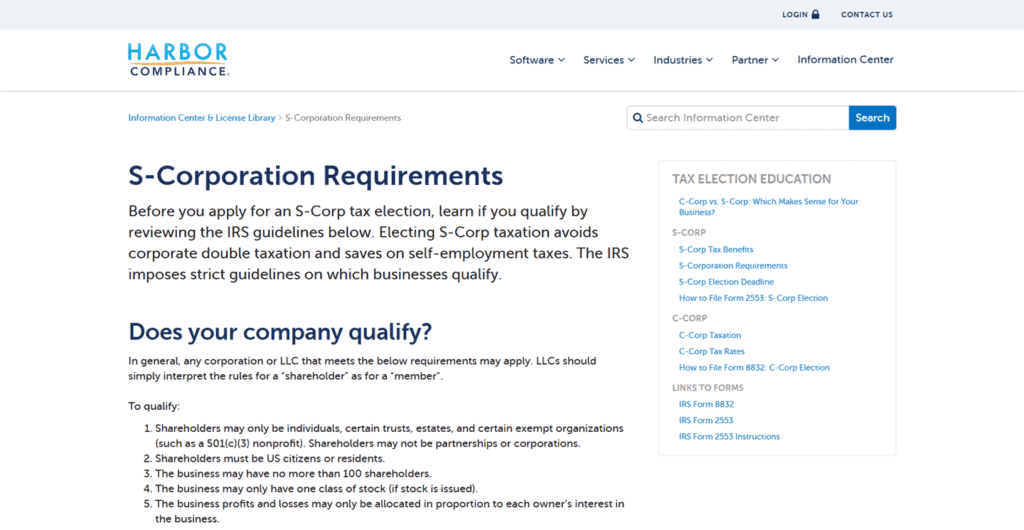Click the S-Corporation Requirements breadcrumb text
This screenshot has height=530, width=1024.
(x=343, y=118)
